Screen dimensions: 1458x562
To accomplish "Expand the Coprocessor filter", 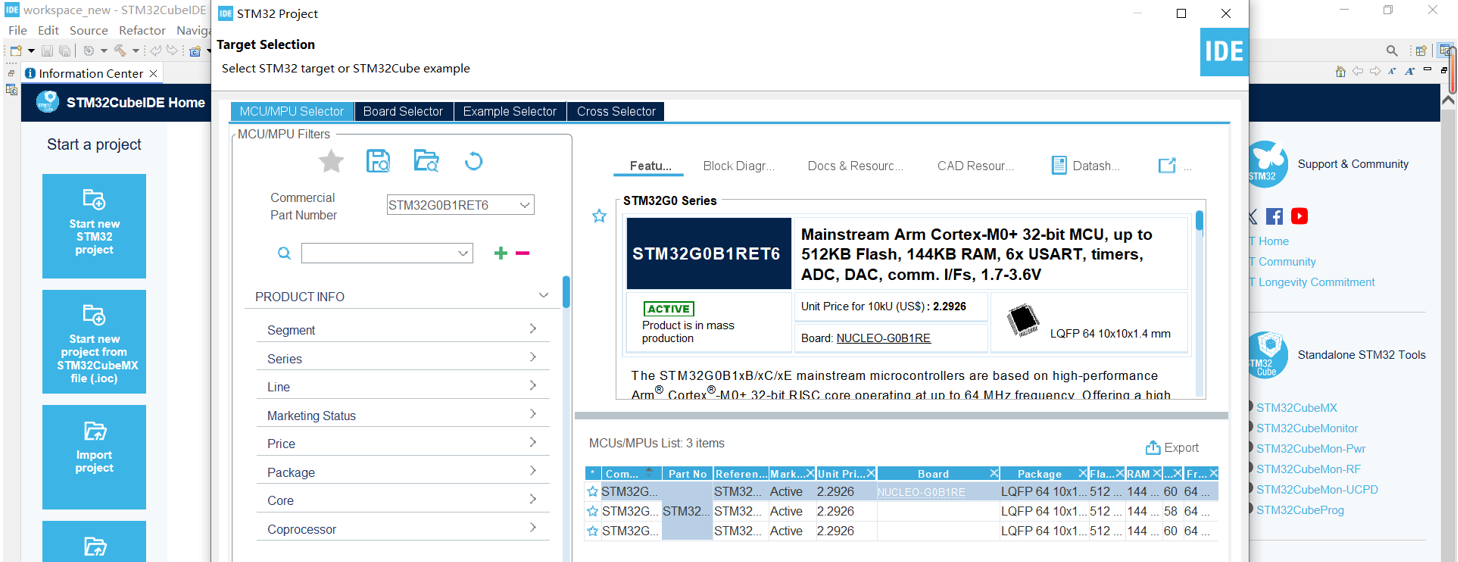I will 532,528.
